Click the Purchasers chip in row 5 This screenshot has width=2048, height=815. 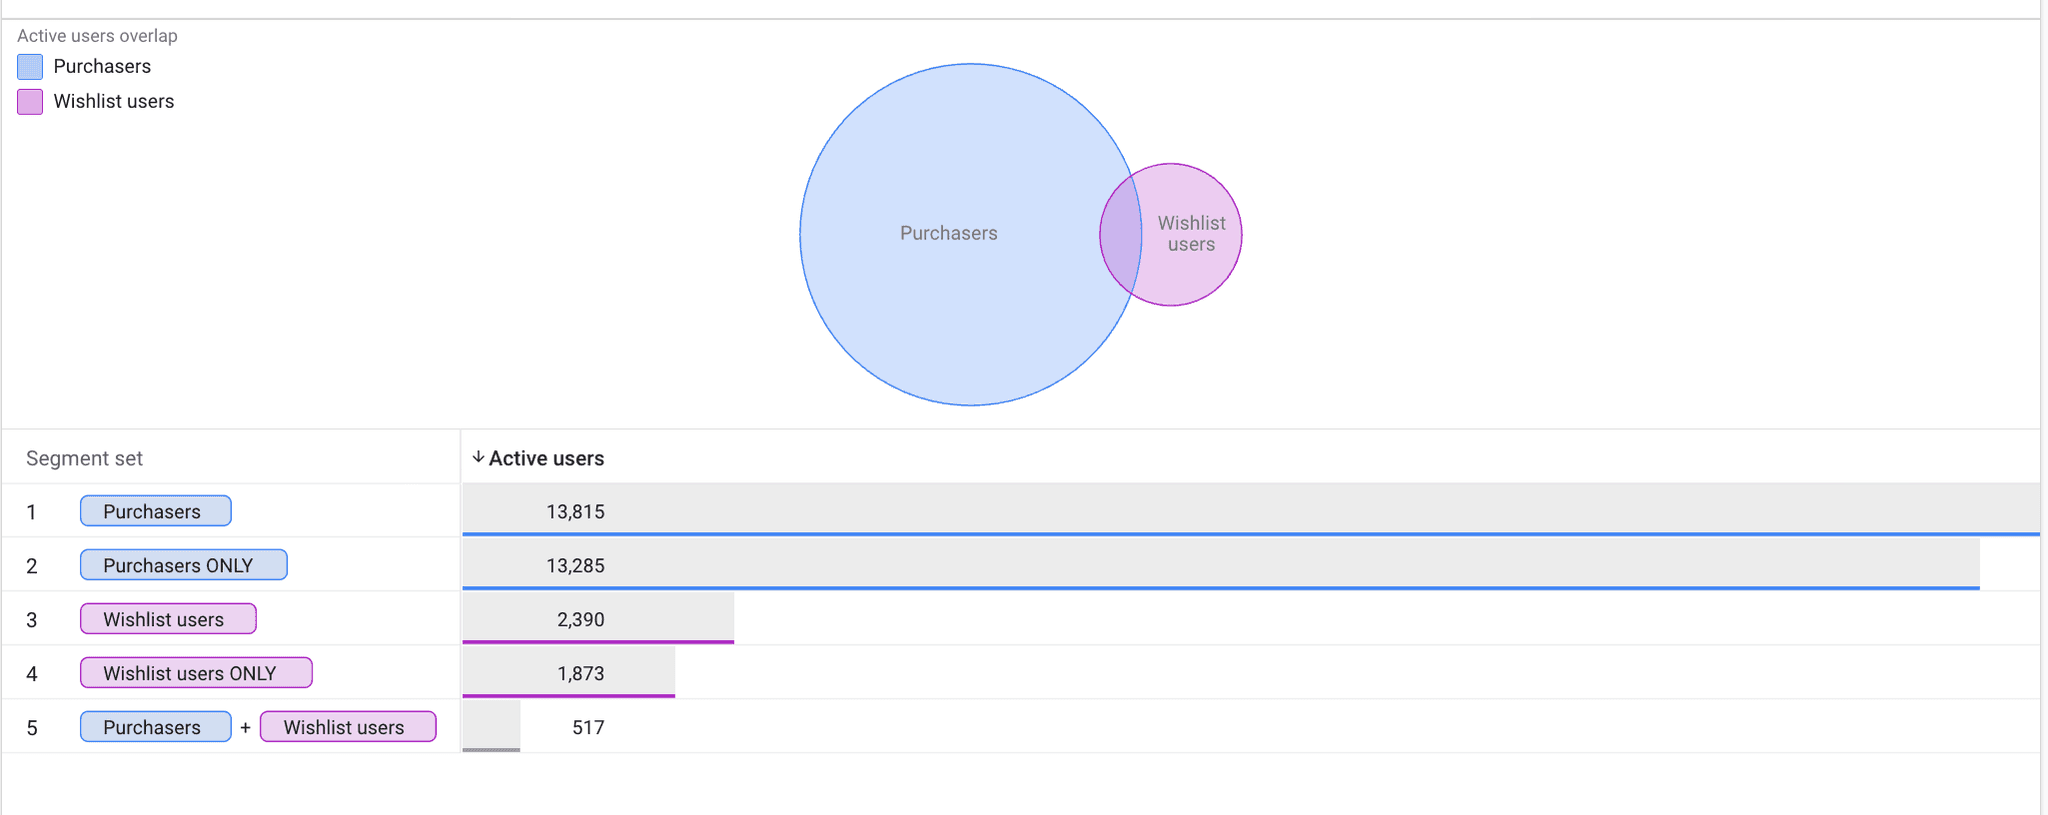pyautogui.click(x=155, y=727)
